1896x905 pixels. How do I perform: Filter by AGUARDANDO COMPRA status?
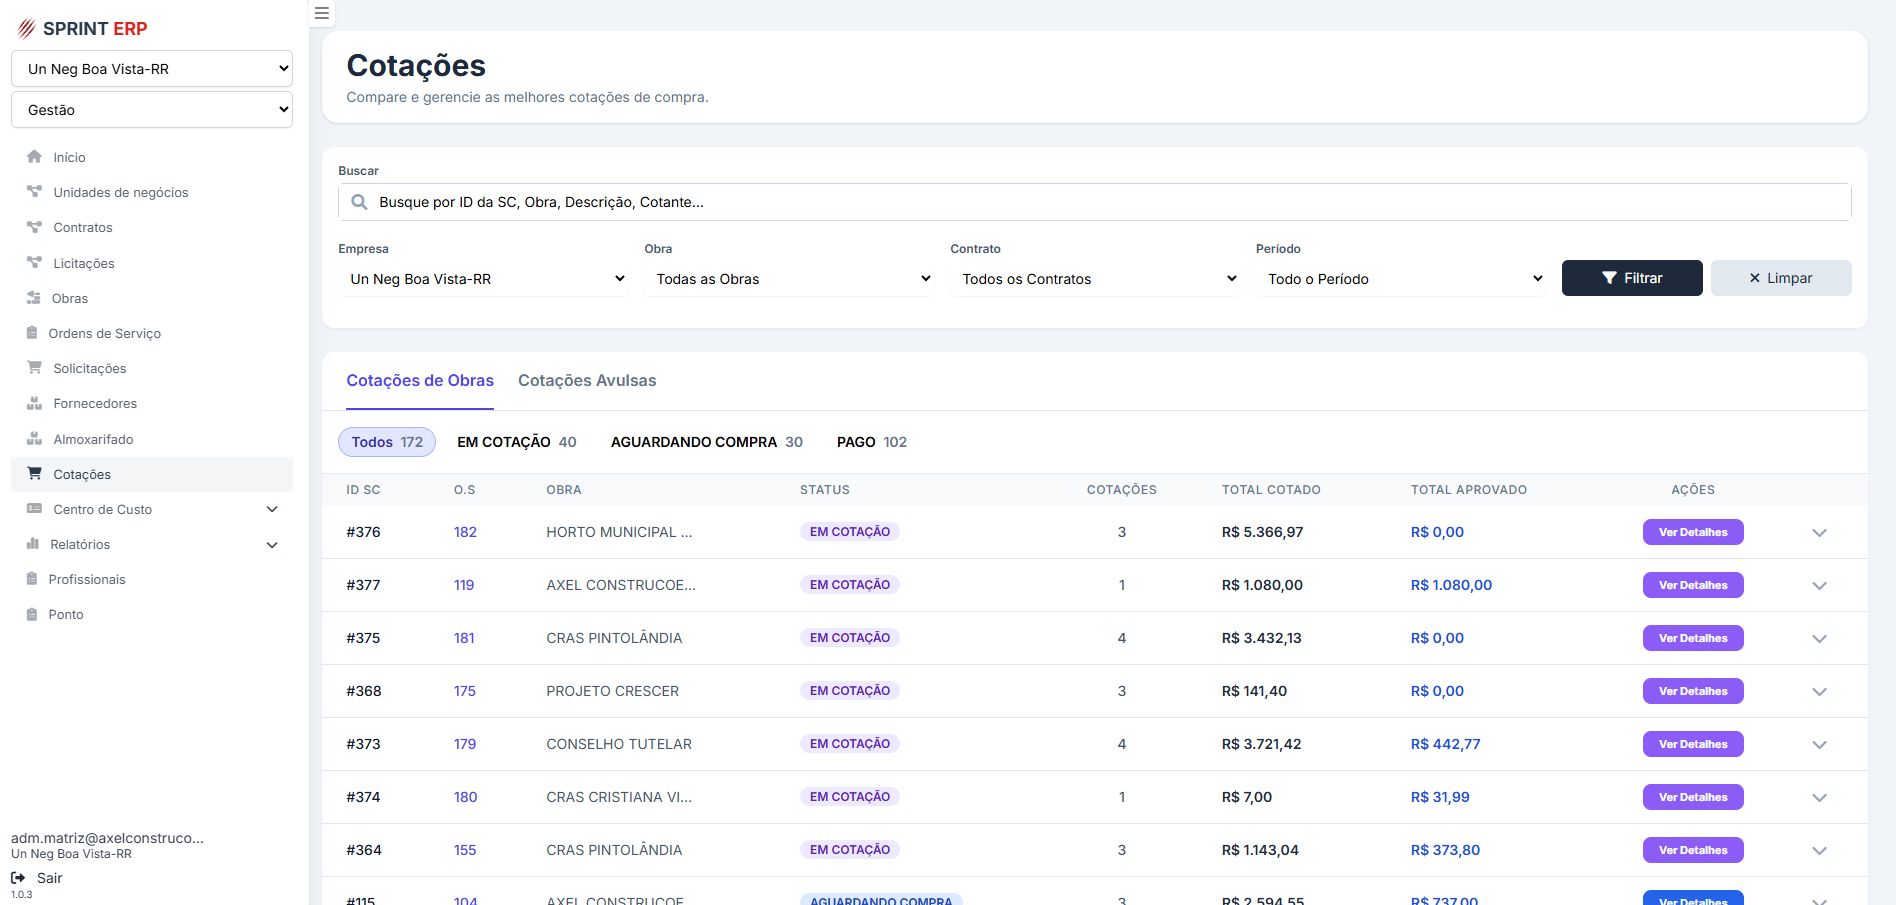click(706, 442)
